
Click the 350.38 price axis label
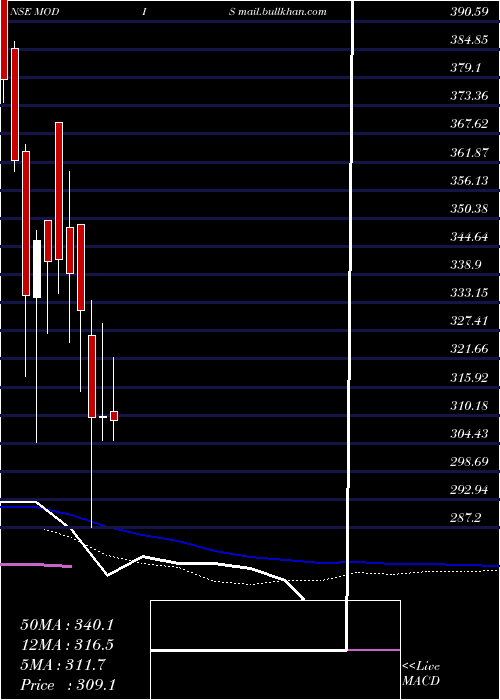(469, 209)
